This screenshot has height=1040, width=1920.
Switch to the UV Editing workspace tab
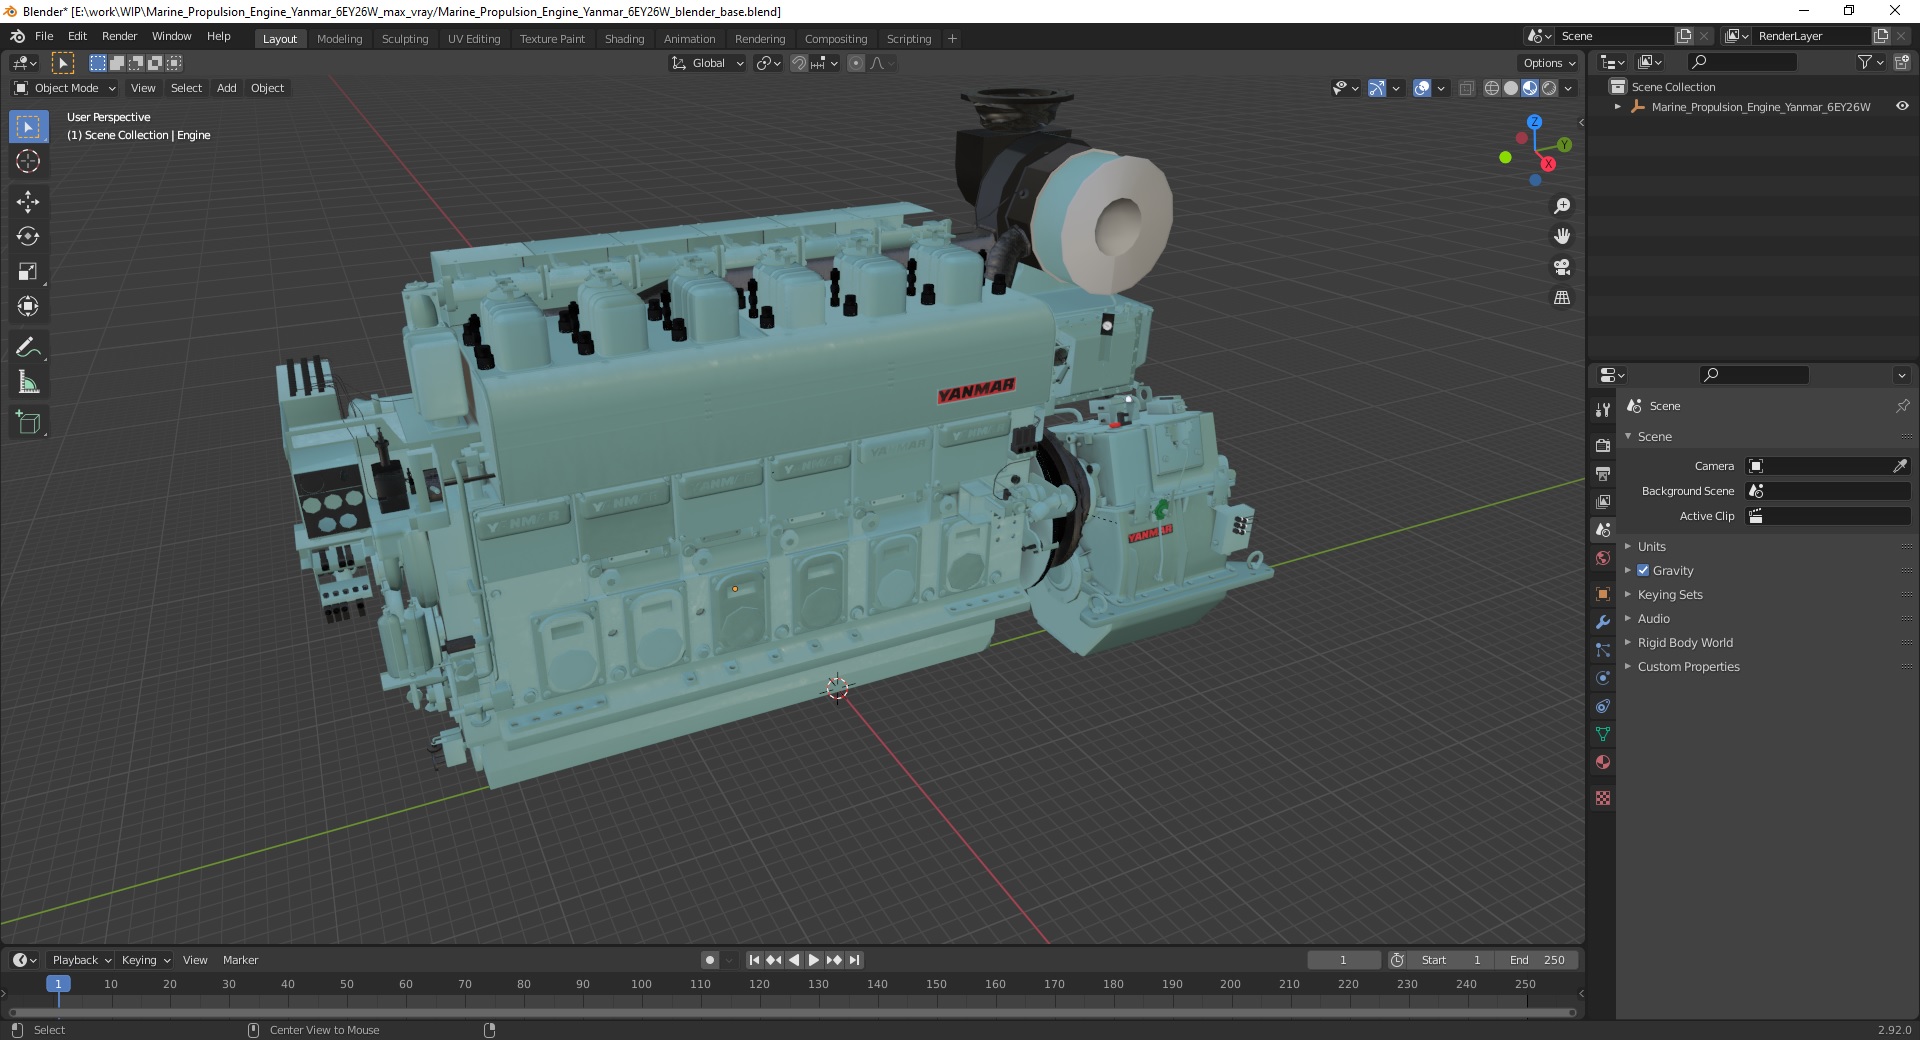pyautogui.click(x=474, y=39)
